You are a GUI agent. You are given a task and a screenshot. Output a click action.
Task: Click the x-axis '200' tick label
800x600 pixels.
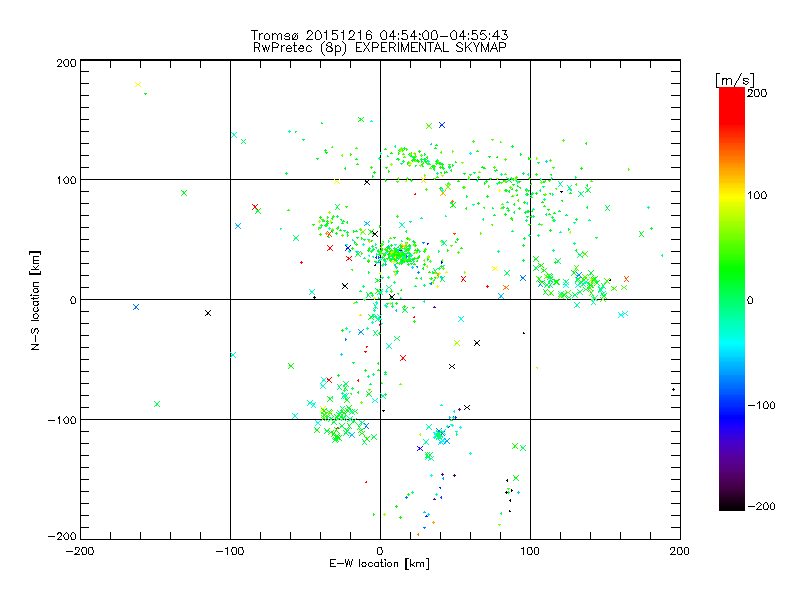680,551
